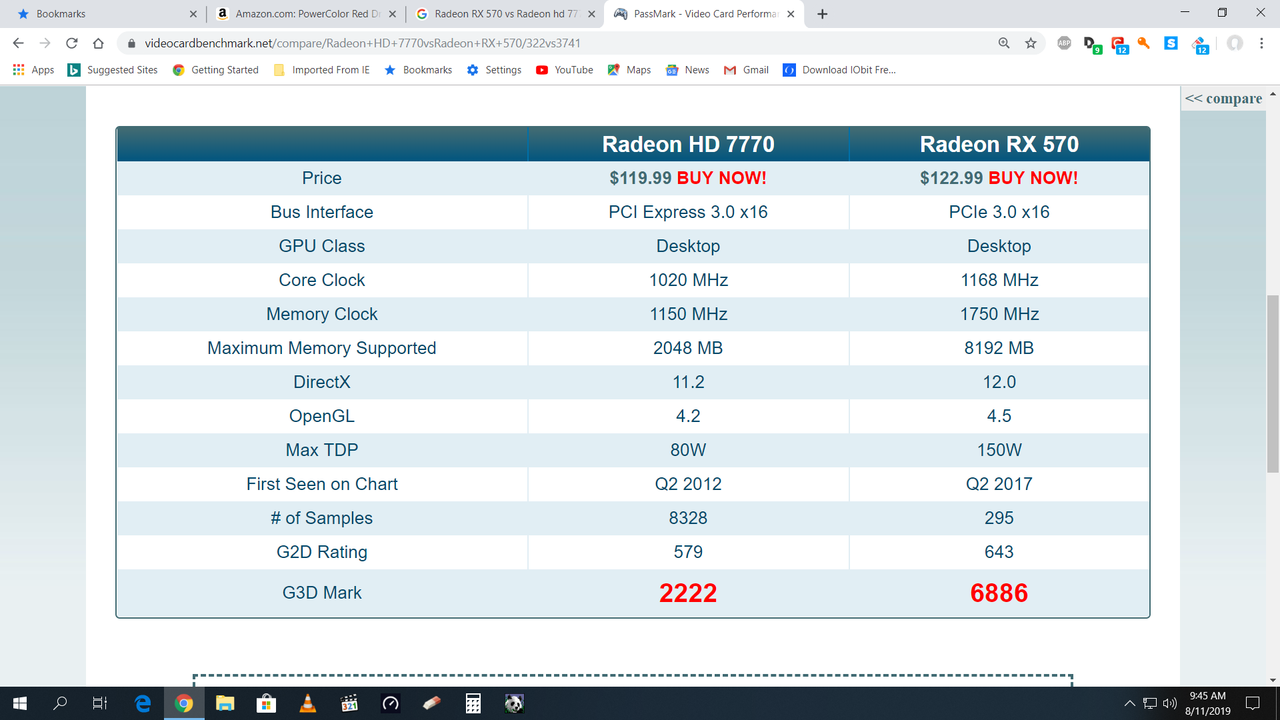Image resolution: width=1280 pixels, height=720 pixels.
Task: Open the orange key extension
Action: pyautogui.click(x=1144, y=43)
